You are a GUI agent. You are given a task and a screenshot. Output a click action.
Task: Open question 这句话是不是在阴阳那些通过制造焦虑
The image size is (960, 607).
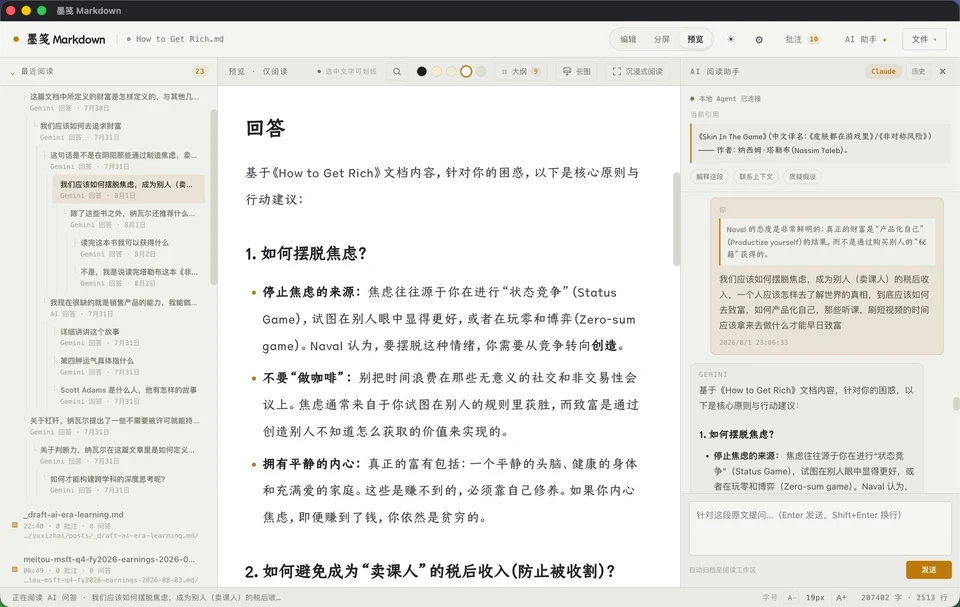click(x=124, y=160)
